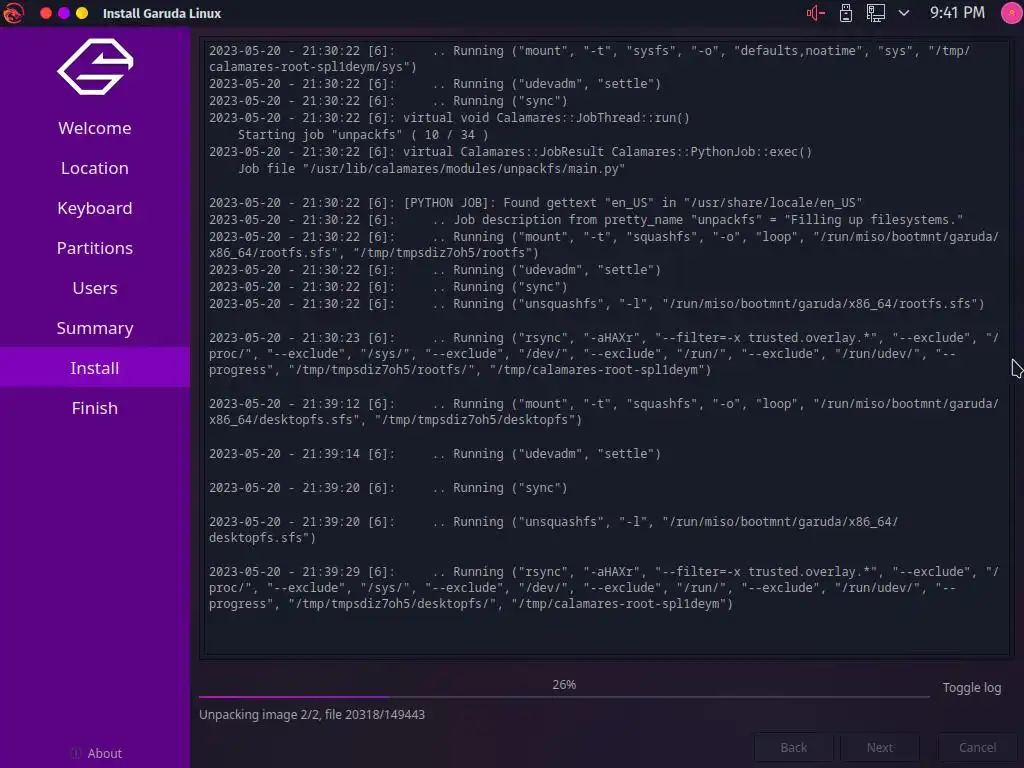Click the 'Starting job "unpackfs" ( 10 / 34 )' log line
The image size is (1024, 768).
click(x=362, y=135)
